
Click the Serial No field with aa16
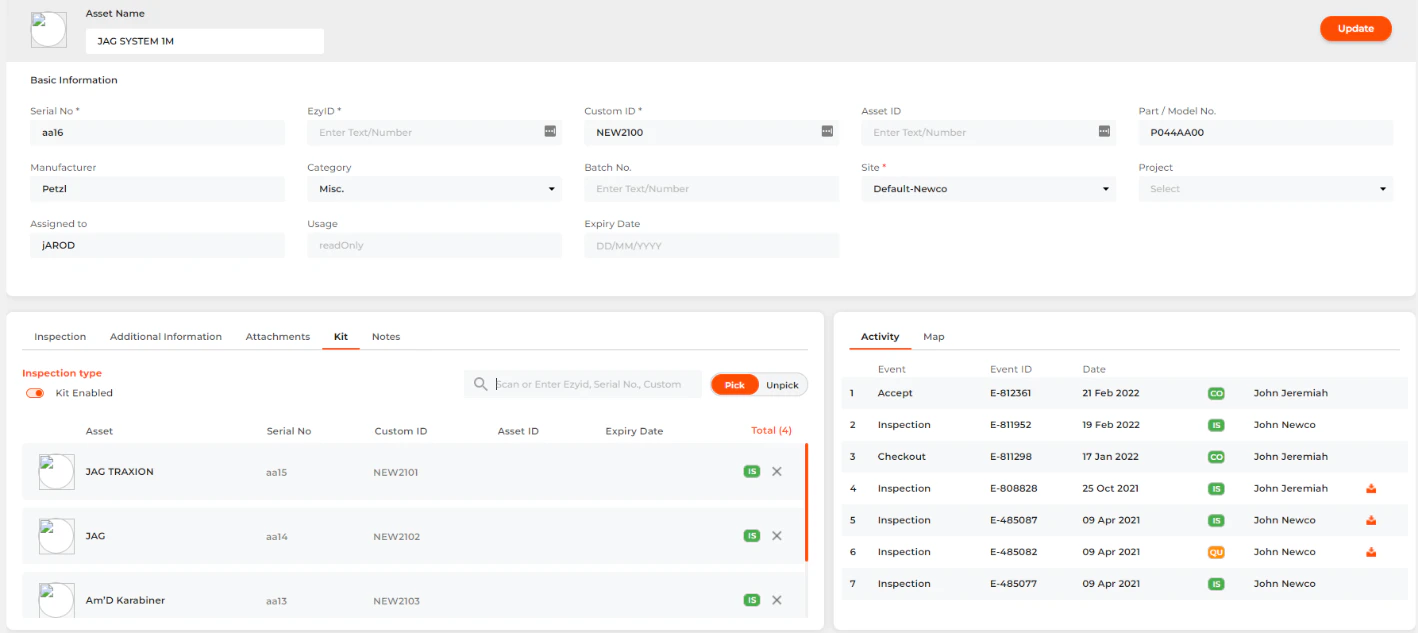[x=158, y=132]
